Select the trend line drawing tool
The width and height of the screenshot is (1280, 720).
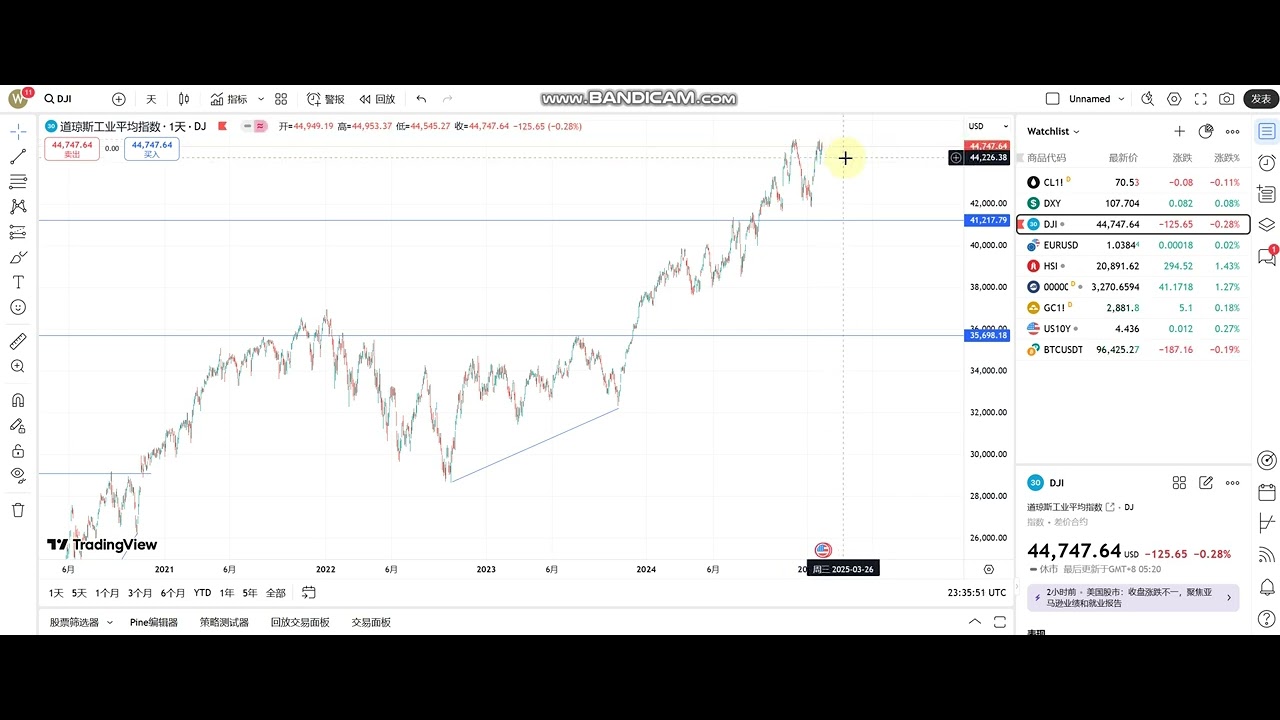18,157
